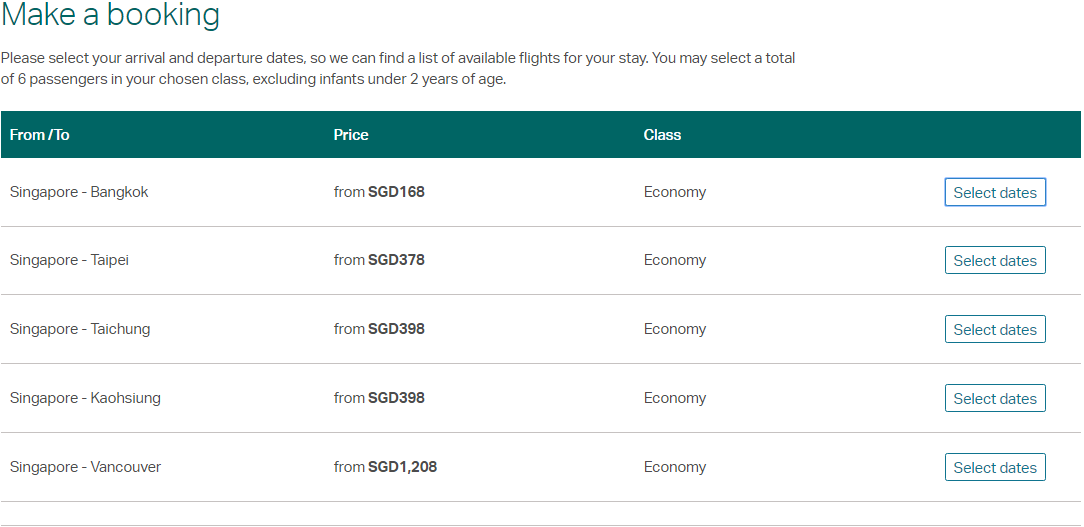
Task: Open Select dates for Singapore - Kaohsiung
Action: coord(995,398)
